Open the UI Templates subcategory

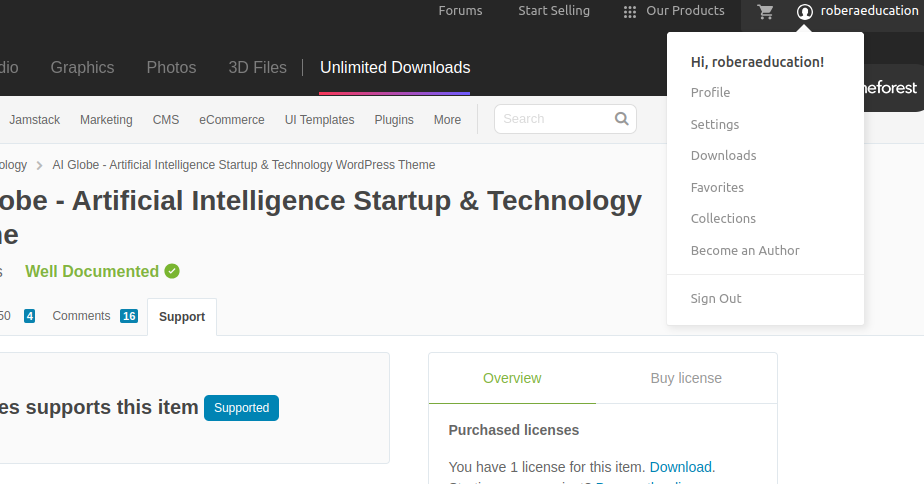(x=319, y=120)
